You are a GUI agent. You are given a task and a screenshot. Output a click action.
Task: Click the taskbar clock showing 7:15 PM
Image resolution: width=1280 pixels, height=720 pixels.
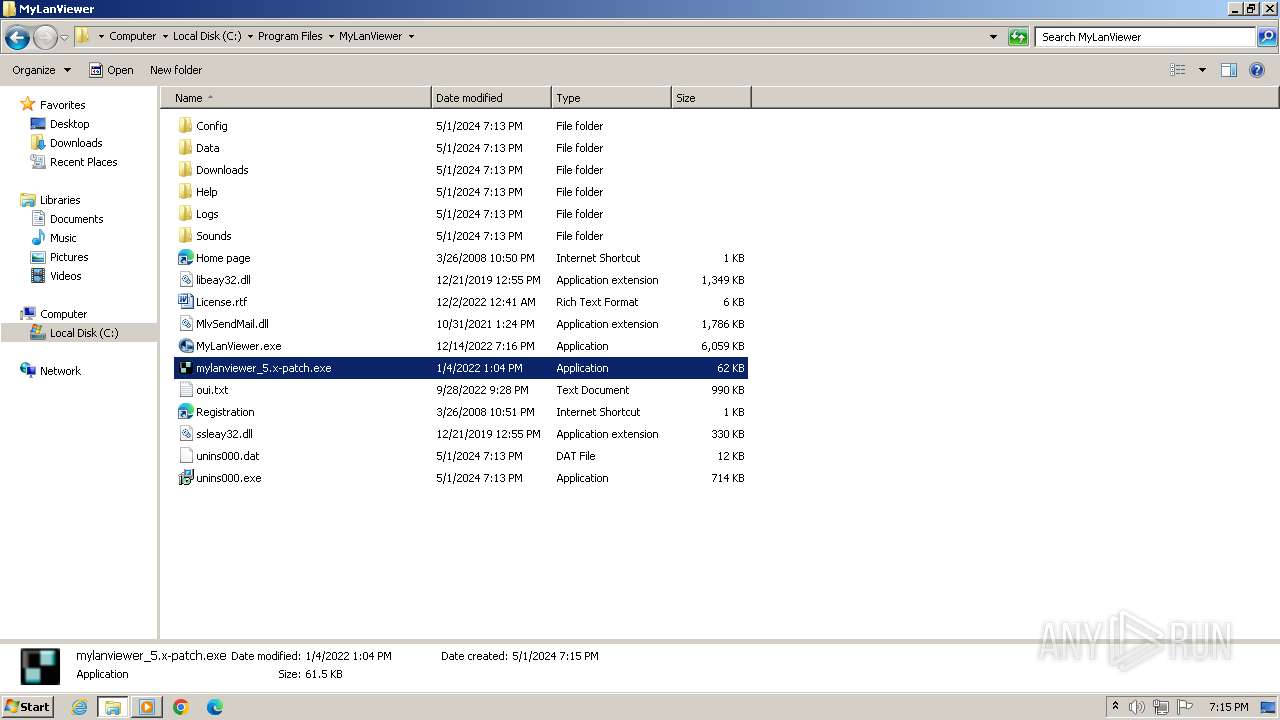(1228, 707)
